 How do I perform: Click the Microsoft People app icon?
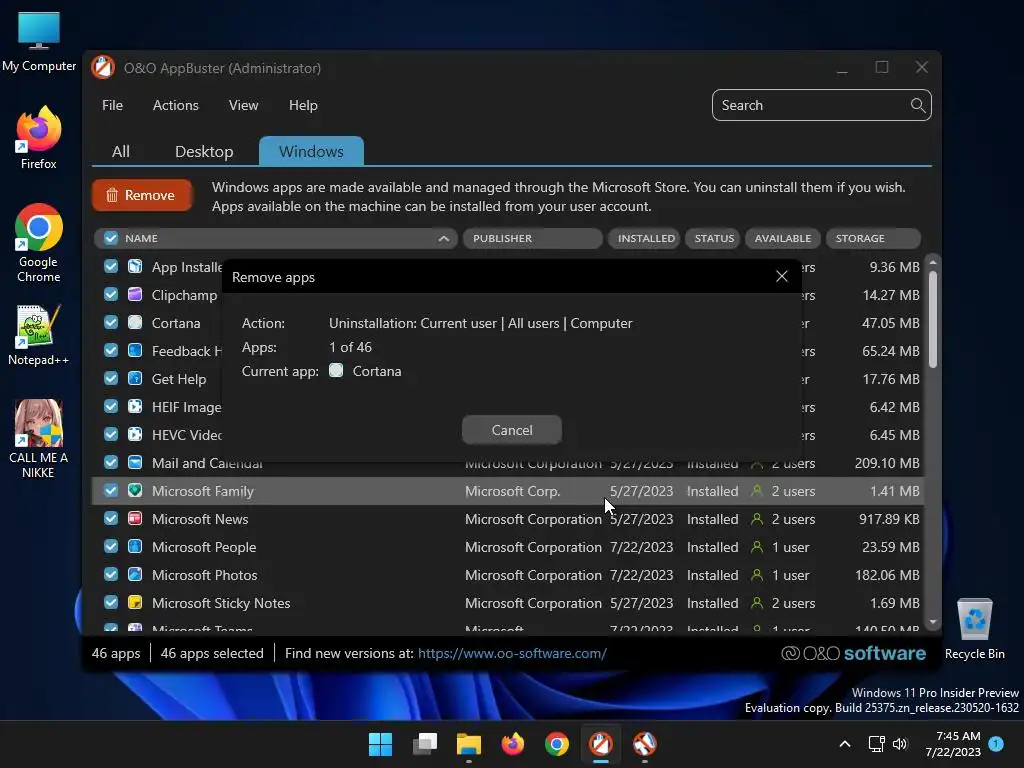point(135,547)
